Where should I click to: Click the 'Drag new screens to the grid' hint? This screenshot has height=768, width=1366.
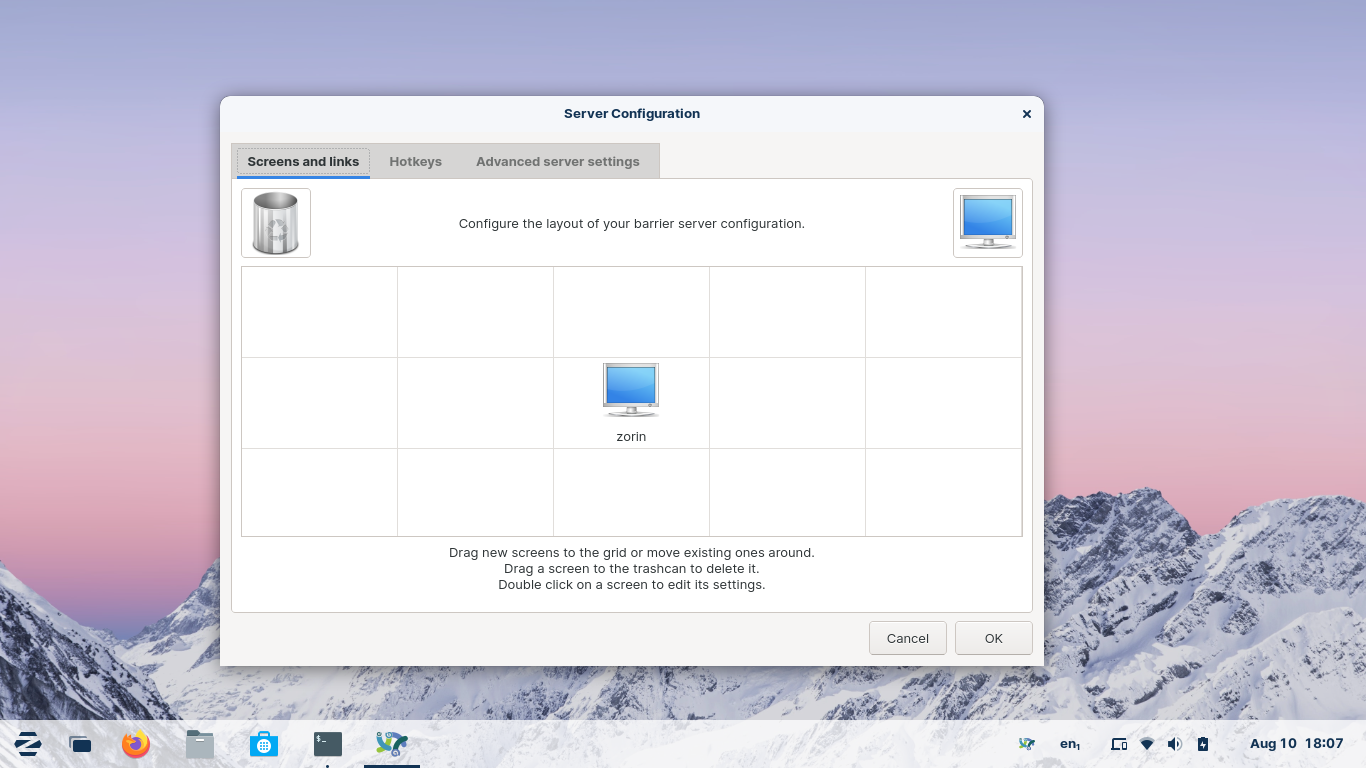pyautogui.click(x=632, y=552)
